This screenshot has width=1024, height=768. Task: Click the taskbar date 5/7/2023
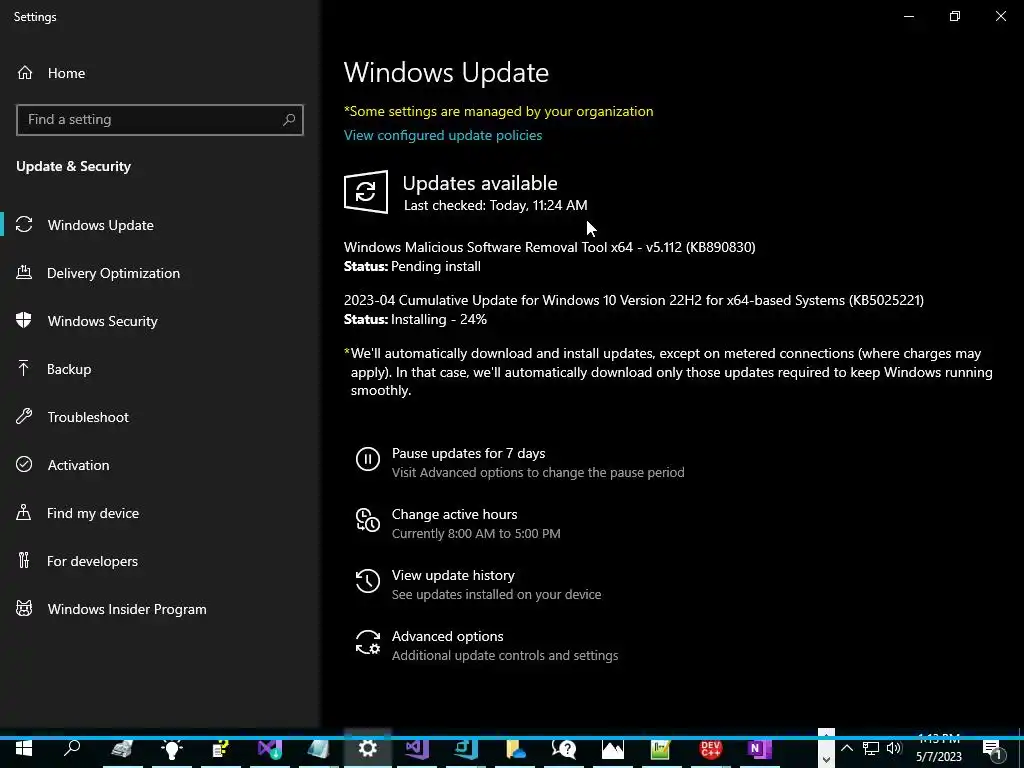coord(938,757)
